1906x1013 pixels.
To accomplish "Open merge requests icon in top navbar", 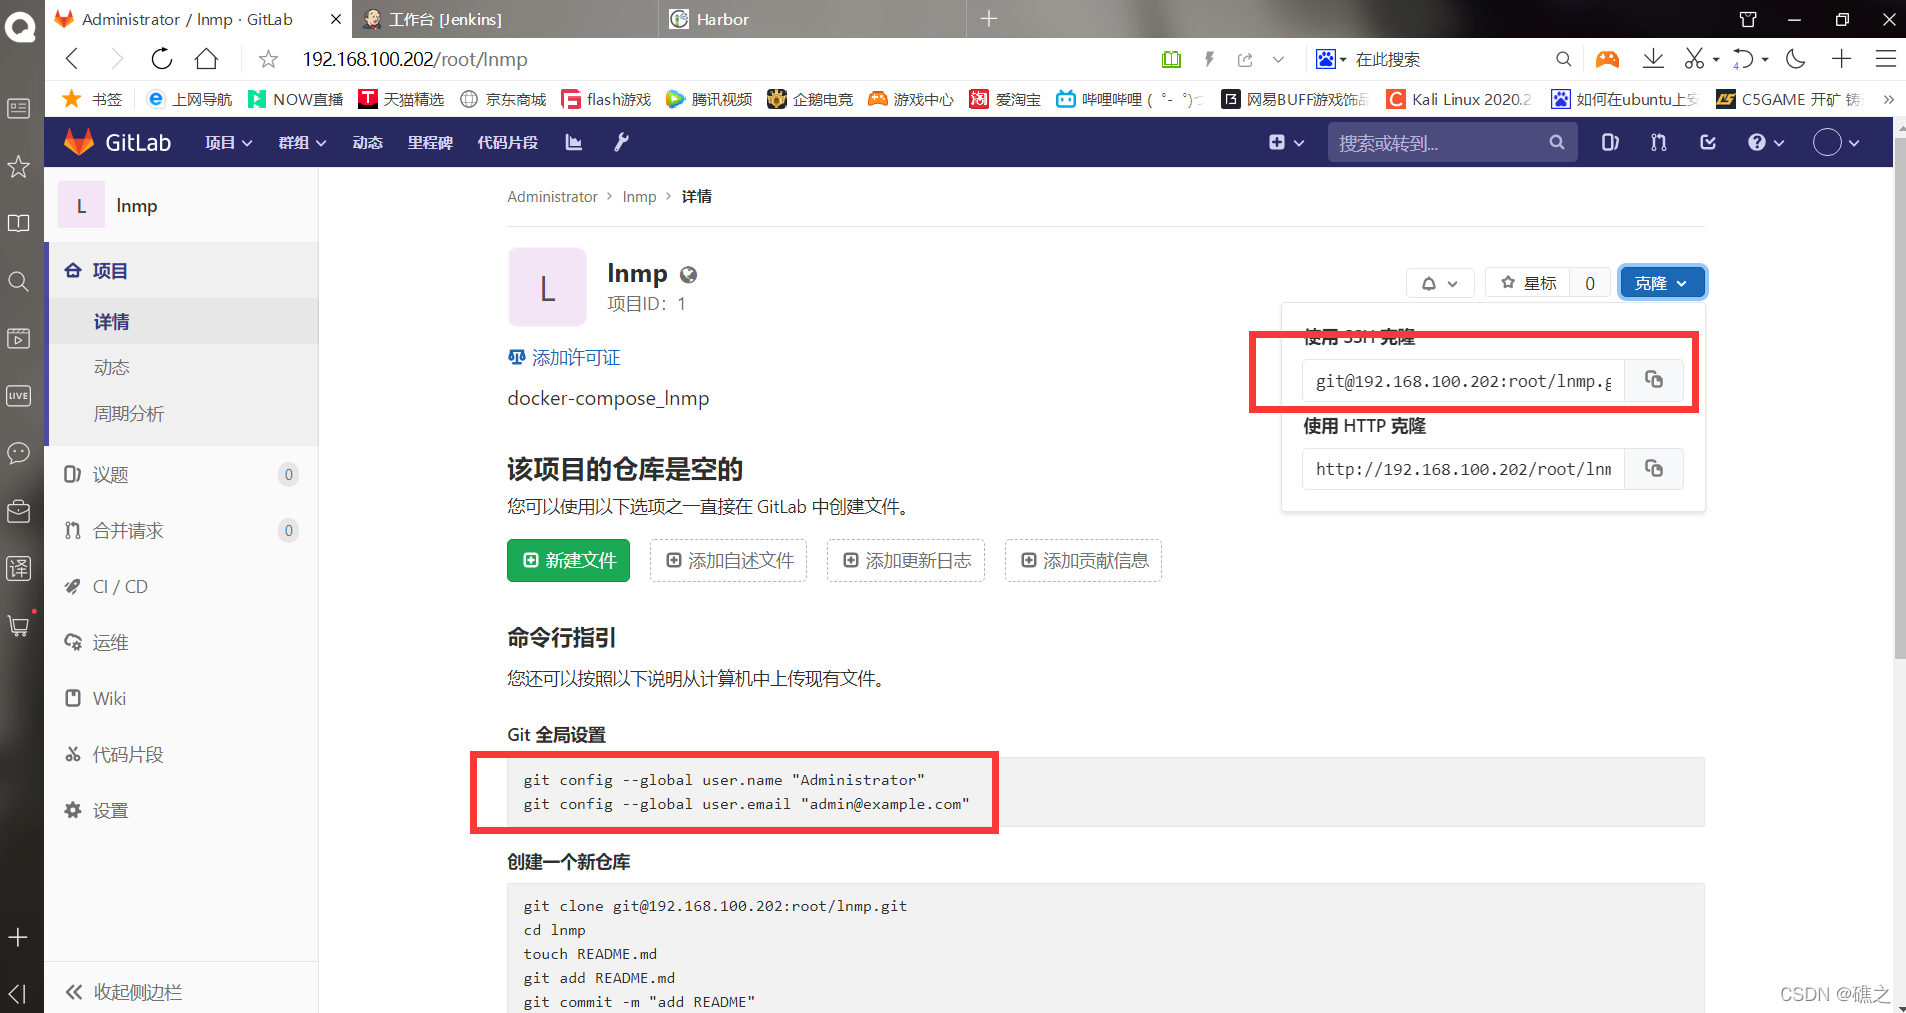I will point(1659,142).
